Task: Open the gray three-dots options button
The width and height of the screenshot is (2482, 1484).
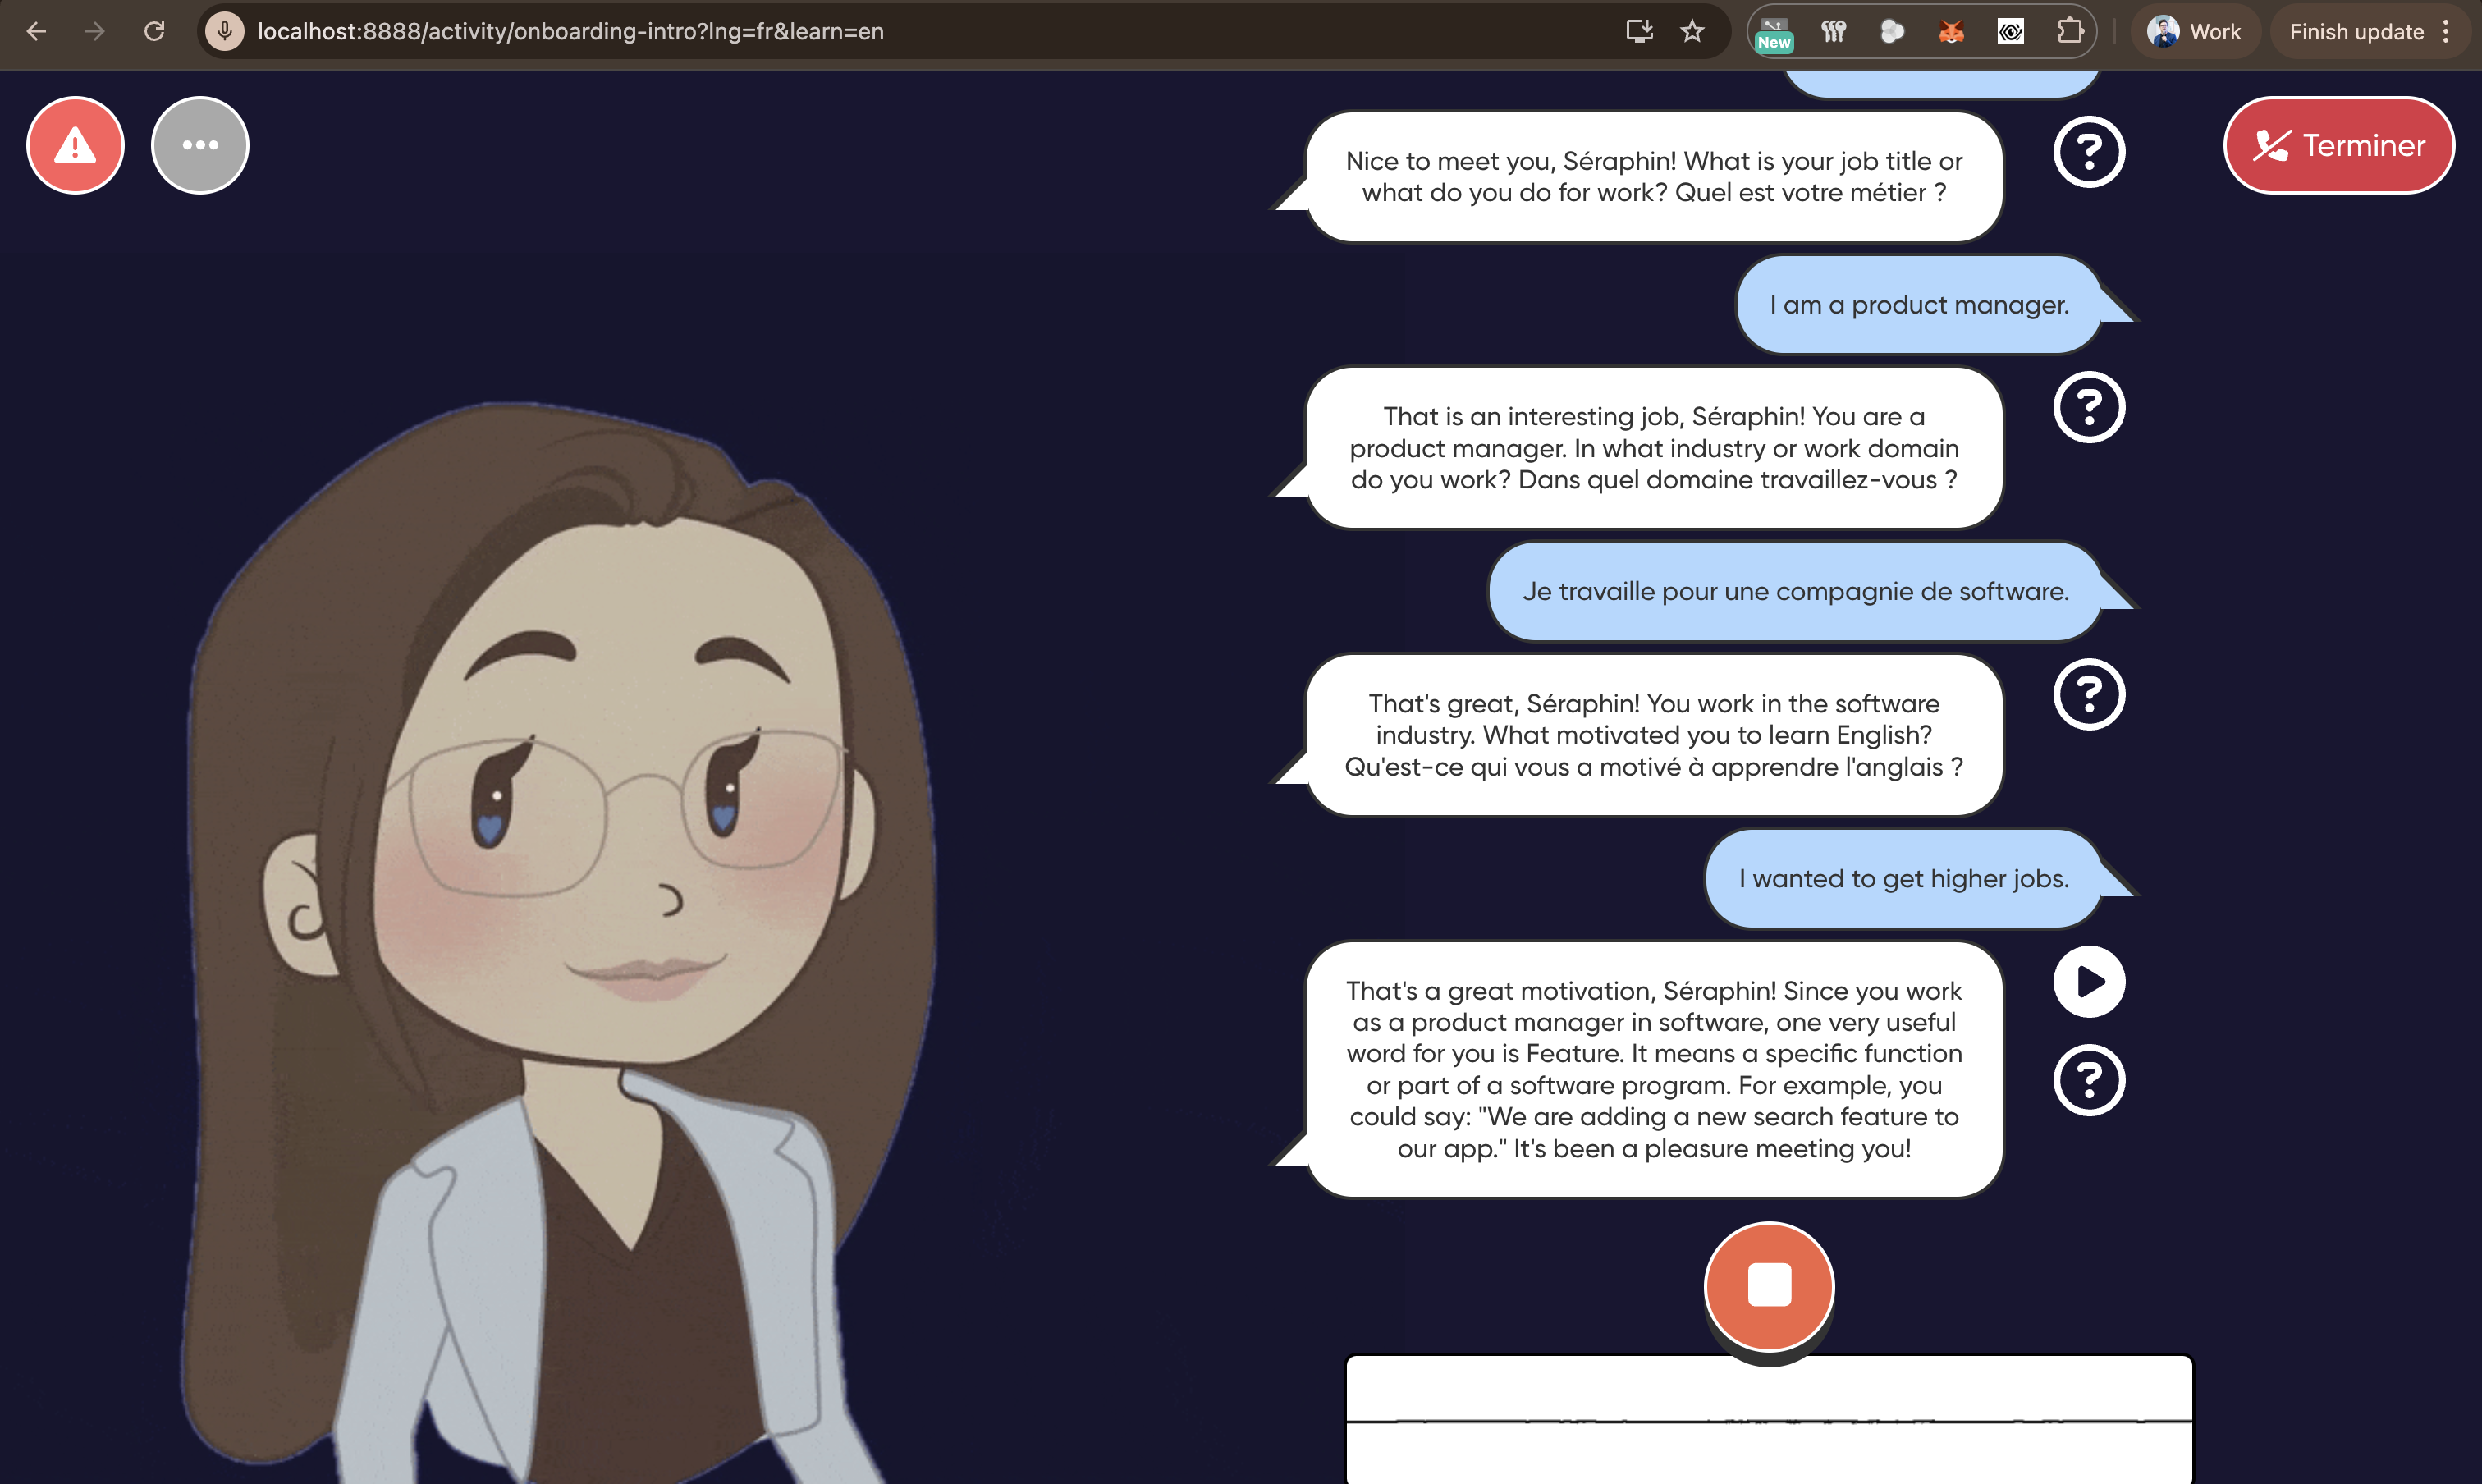Action: (200, 146)
